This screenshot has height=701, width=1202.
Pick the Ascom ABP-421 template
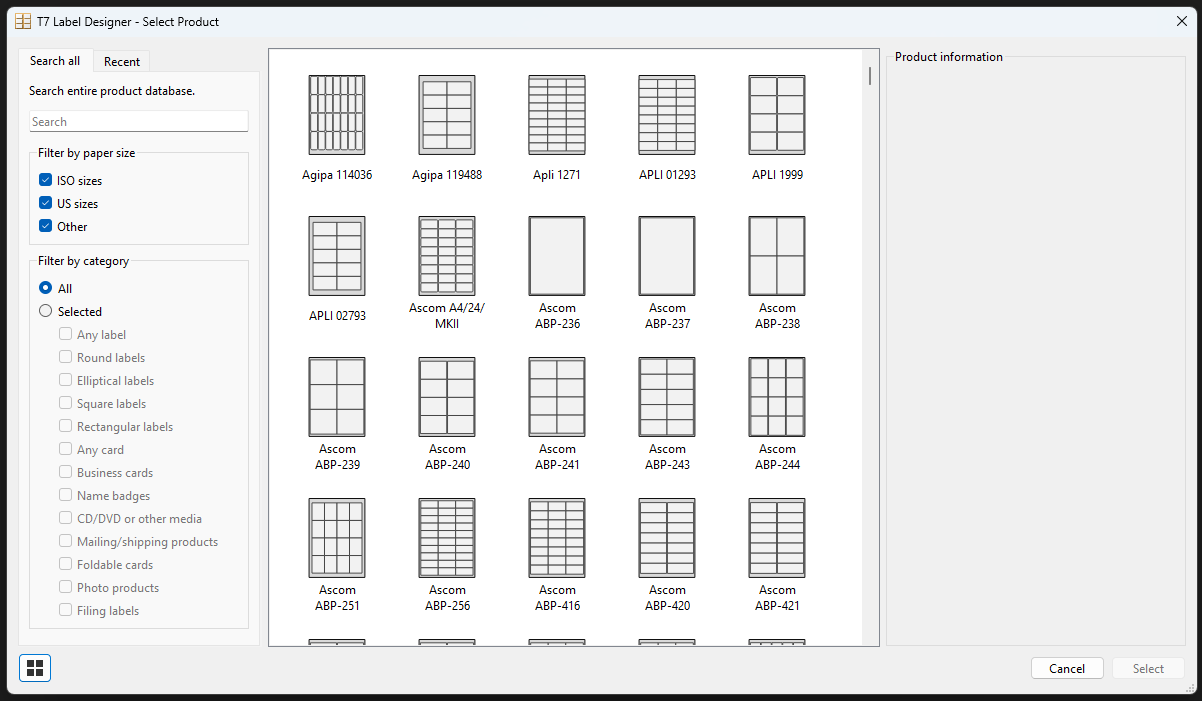[x=777, y=538]
